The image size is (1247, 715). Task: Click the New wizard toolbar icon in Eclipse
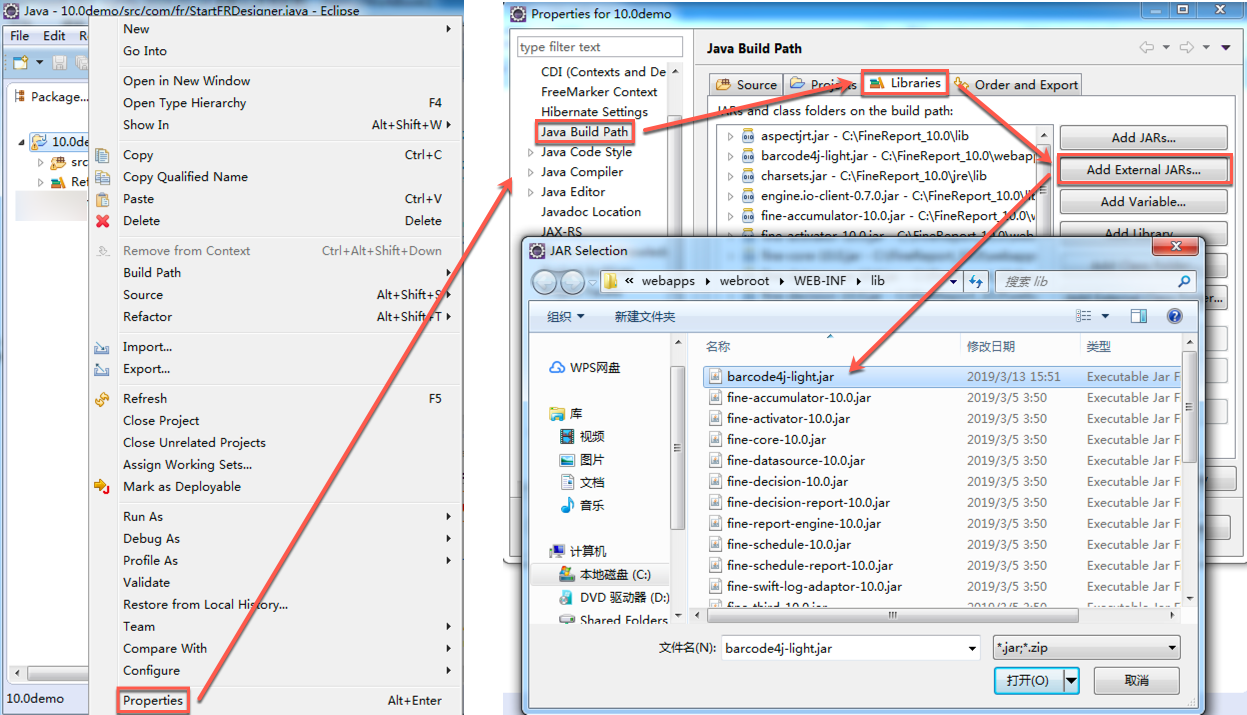click(x=20, y=62)
